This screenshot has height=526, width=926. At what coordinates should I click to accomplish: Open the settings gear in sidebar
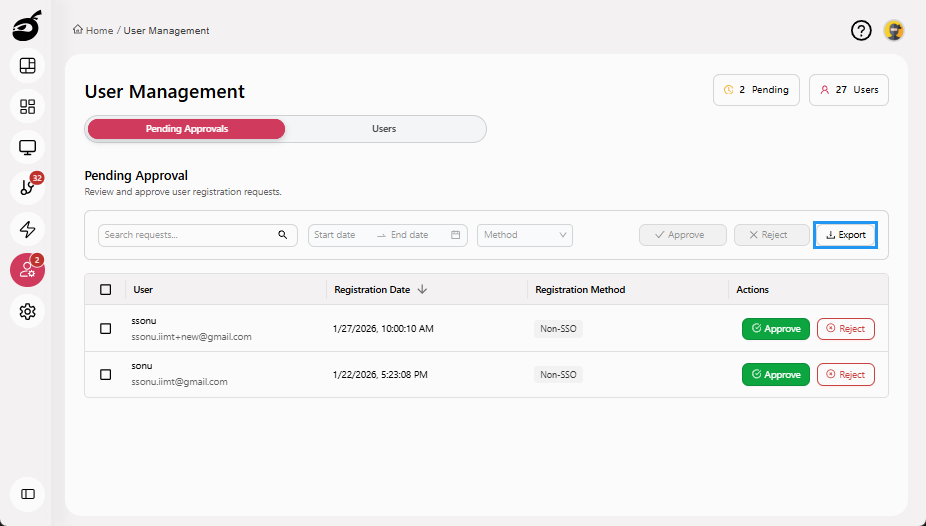[x=28, y=311]
